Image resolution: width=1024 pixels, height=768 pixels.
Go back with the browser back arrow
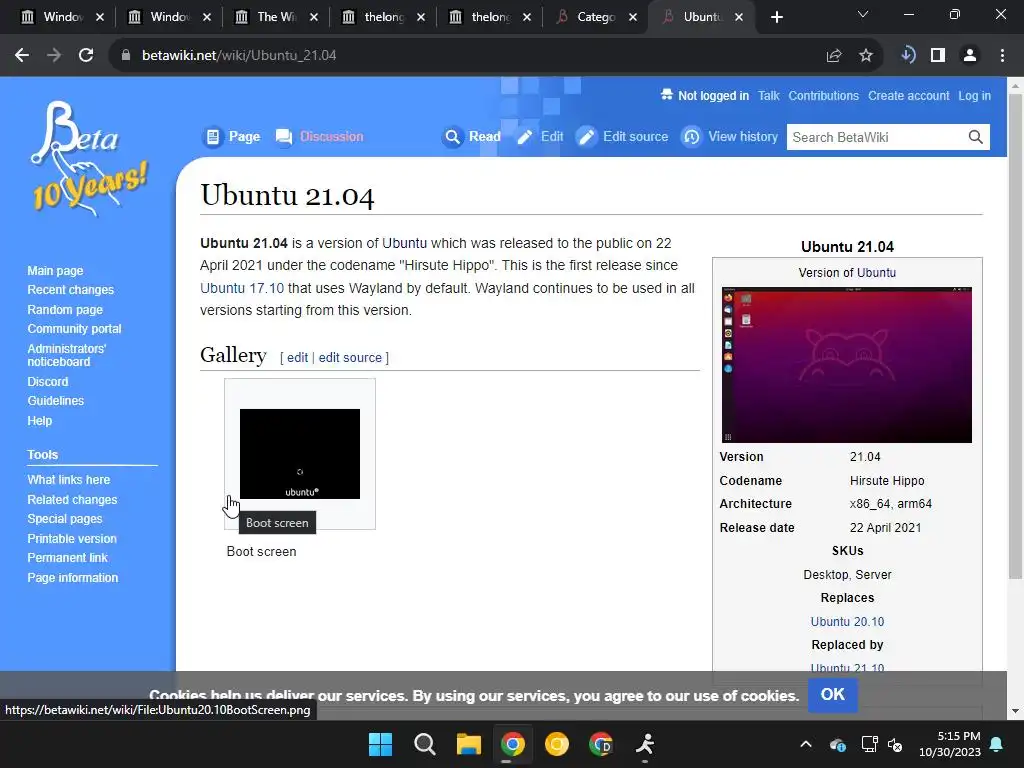(x=22, y=56)
